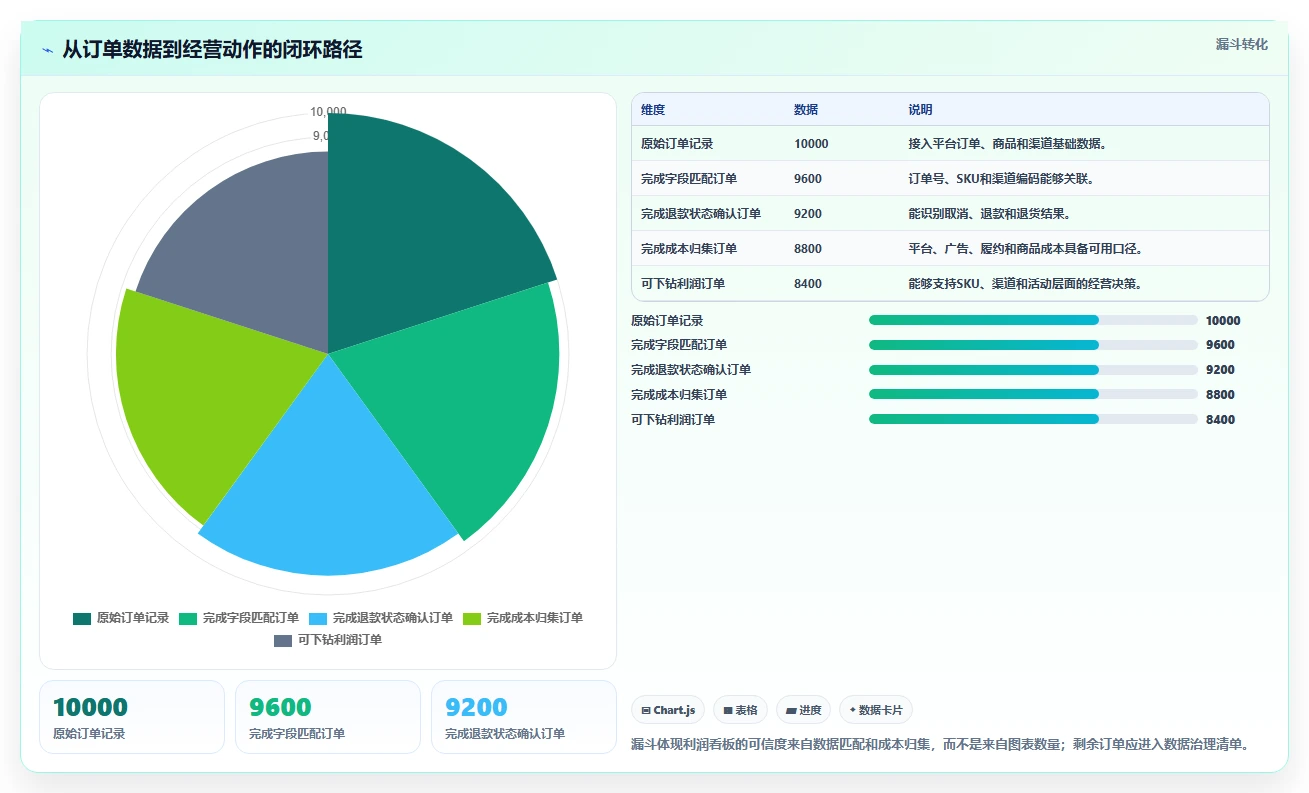
Task: Click 完成成本归集订单 table row name
Action: coord(689,249)
